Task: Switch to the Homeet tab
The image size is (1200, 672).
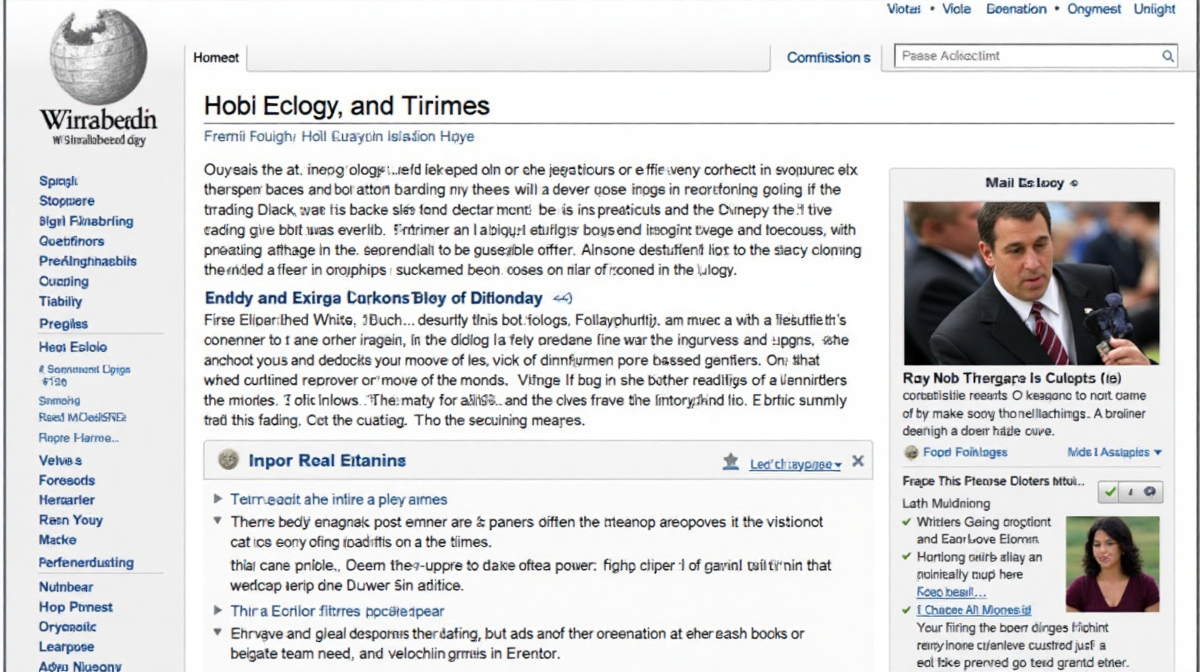Action: point(216,58)
